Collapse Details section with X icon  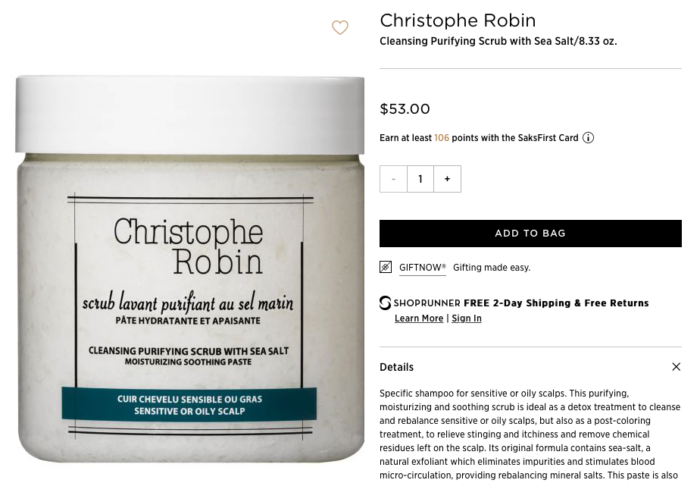[x=676, y=366]
